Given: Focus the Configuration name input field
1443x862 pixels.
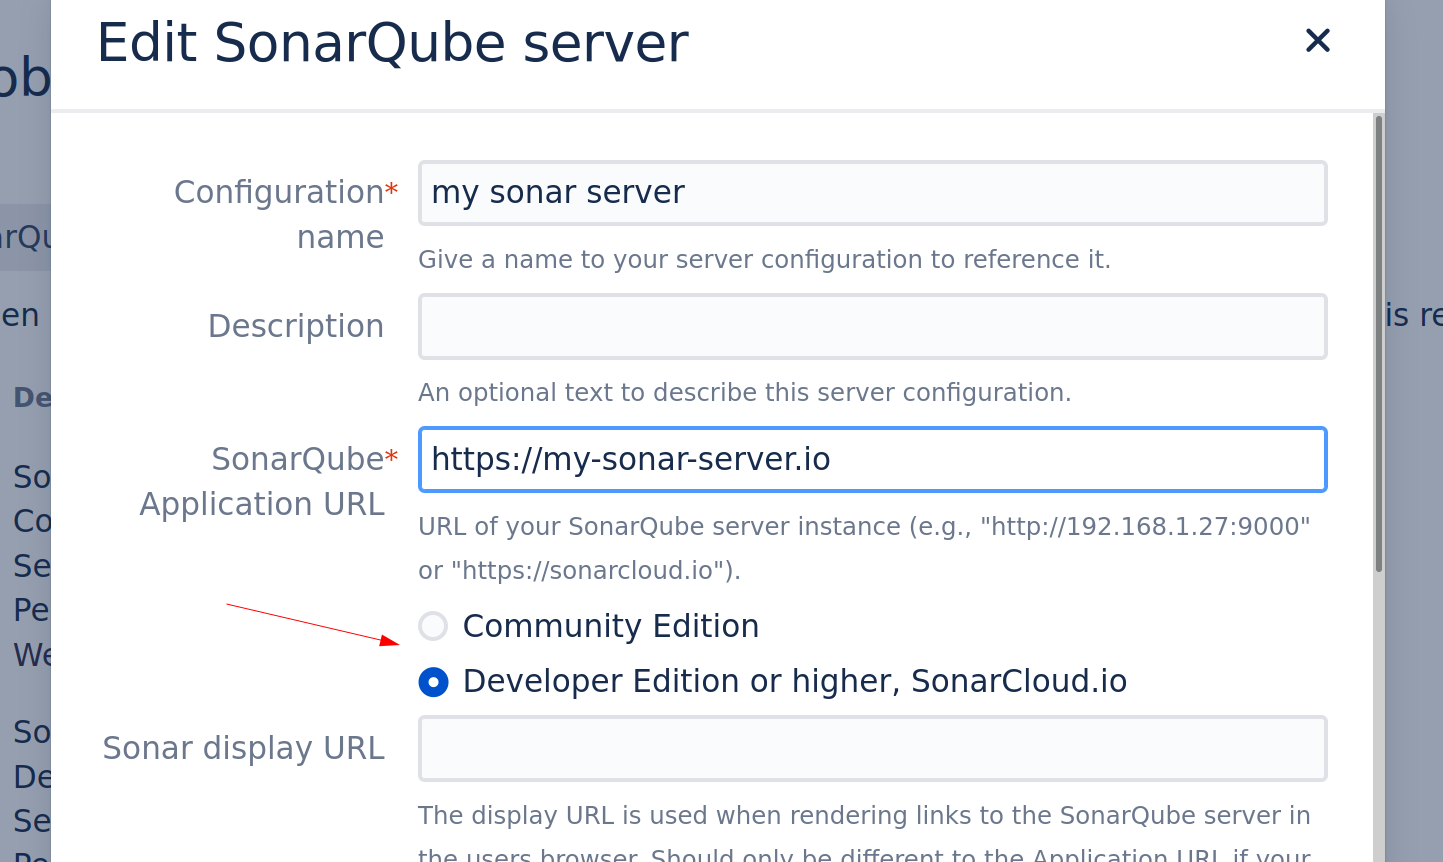Looking at the screenshot, I should [872, 193].
